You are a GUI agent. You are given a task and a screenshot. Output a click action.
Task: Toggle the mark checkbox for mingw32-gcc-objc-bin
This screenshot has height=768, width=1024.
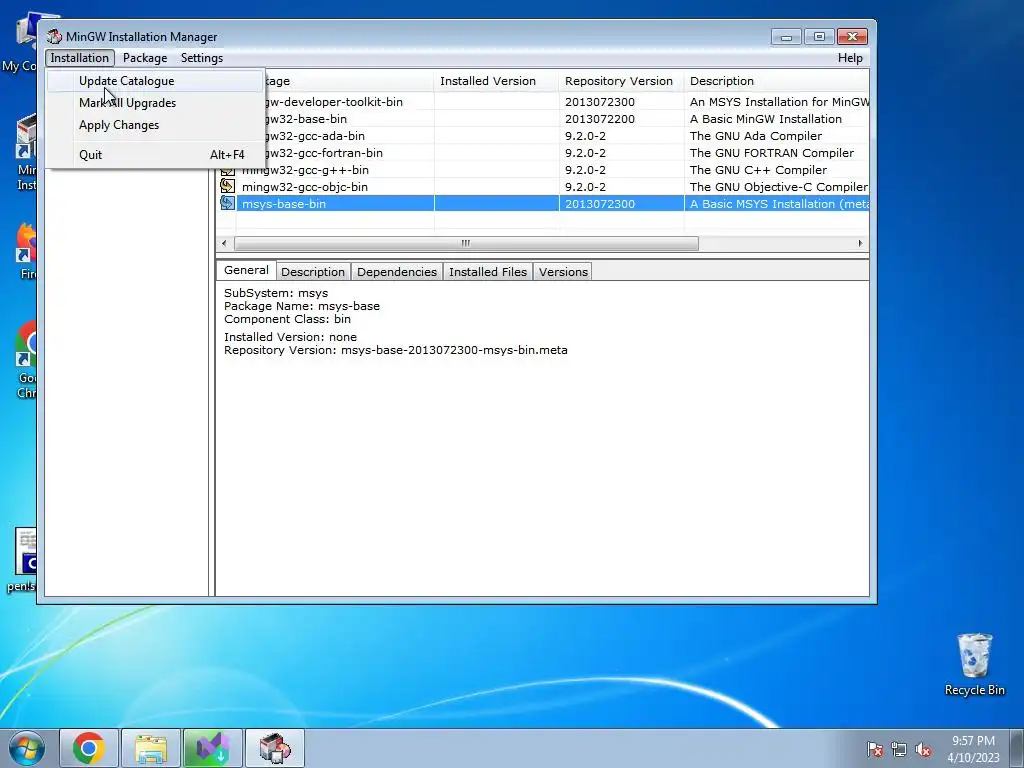(227, 186)
